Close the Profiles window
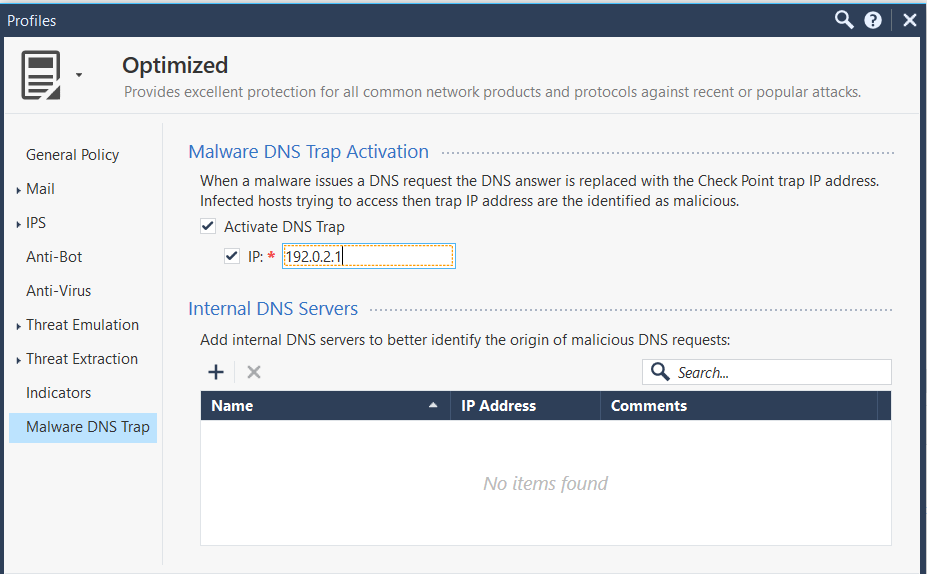Screen dimensions: 927x574 (x=909, y=19)
